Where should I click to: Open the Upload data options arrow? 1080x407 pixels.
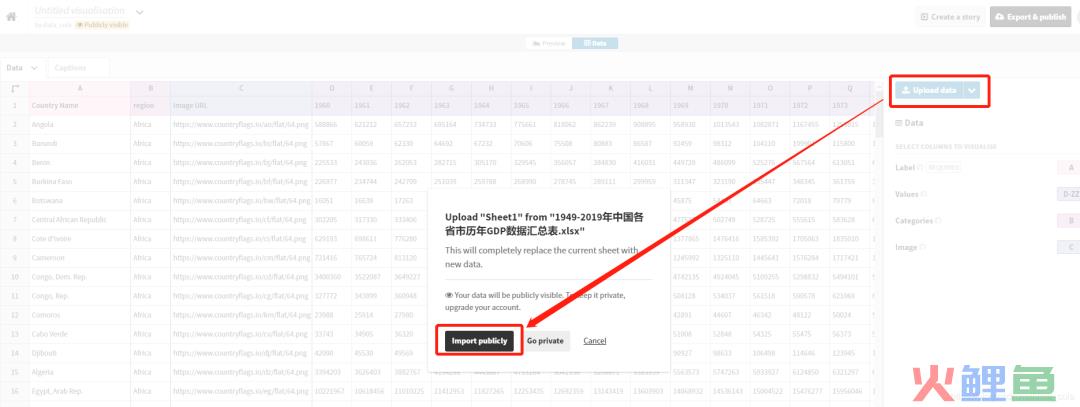tap(971, 90)
